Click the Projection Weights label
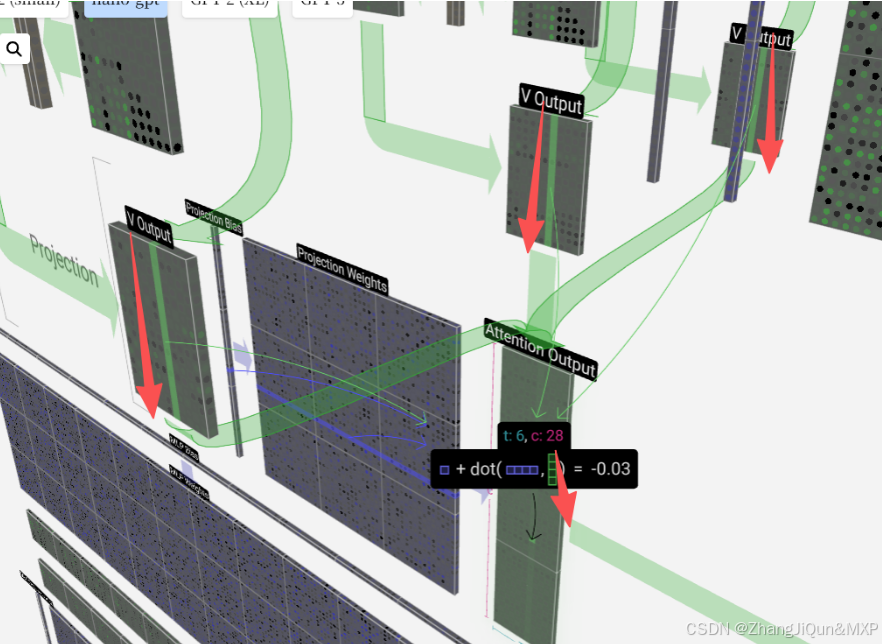The image size is (882, 644). 342,269
